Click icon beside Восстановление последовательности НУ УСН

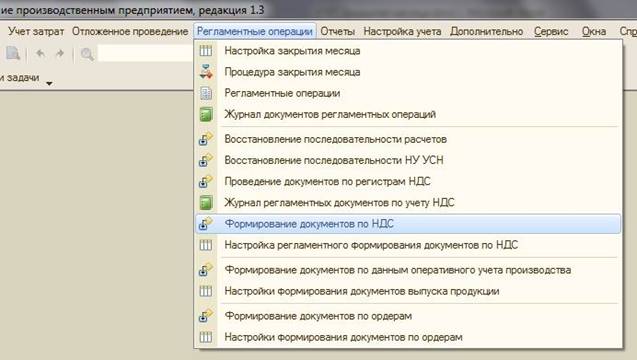click(206, 160)
